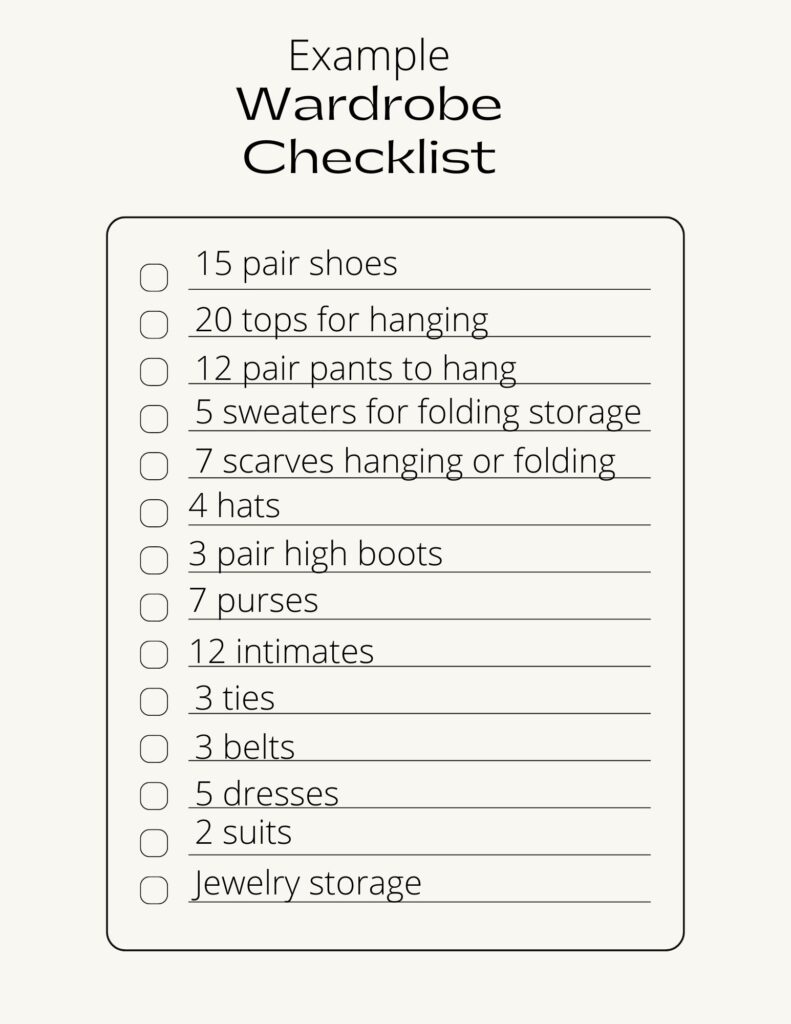Check the 3 ties checkbox
791x1024 pixels.
(154, 702)
